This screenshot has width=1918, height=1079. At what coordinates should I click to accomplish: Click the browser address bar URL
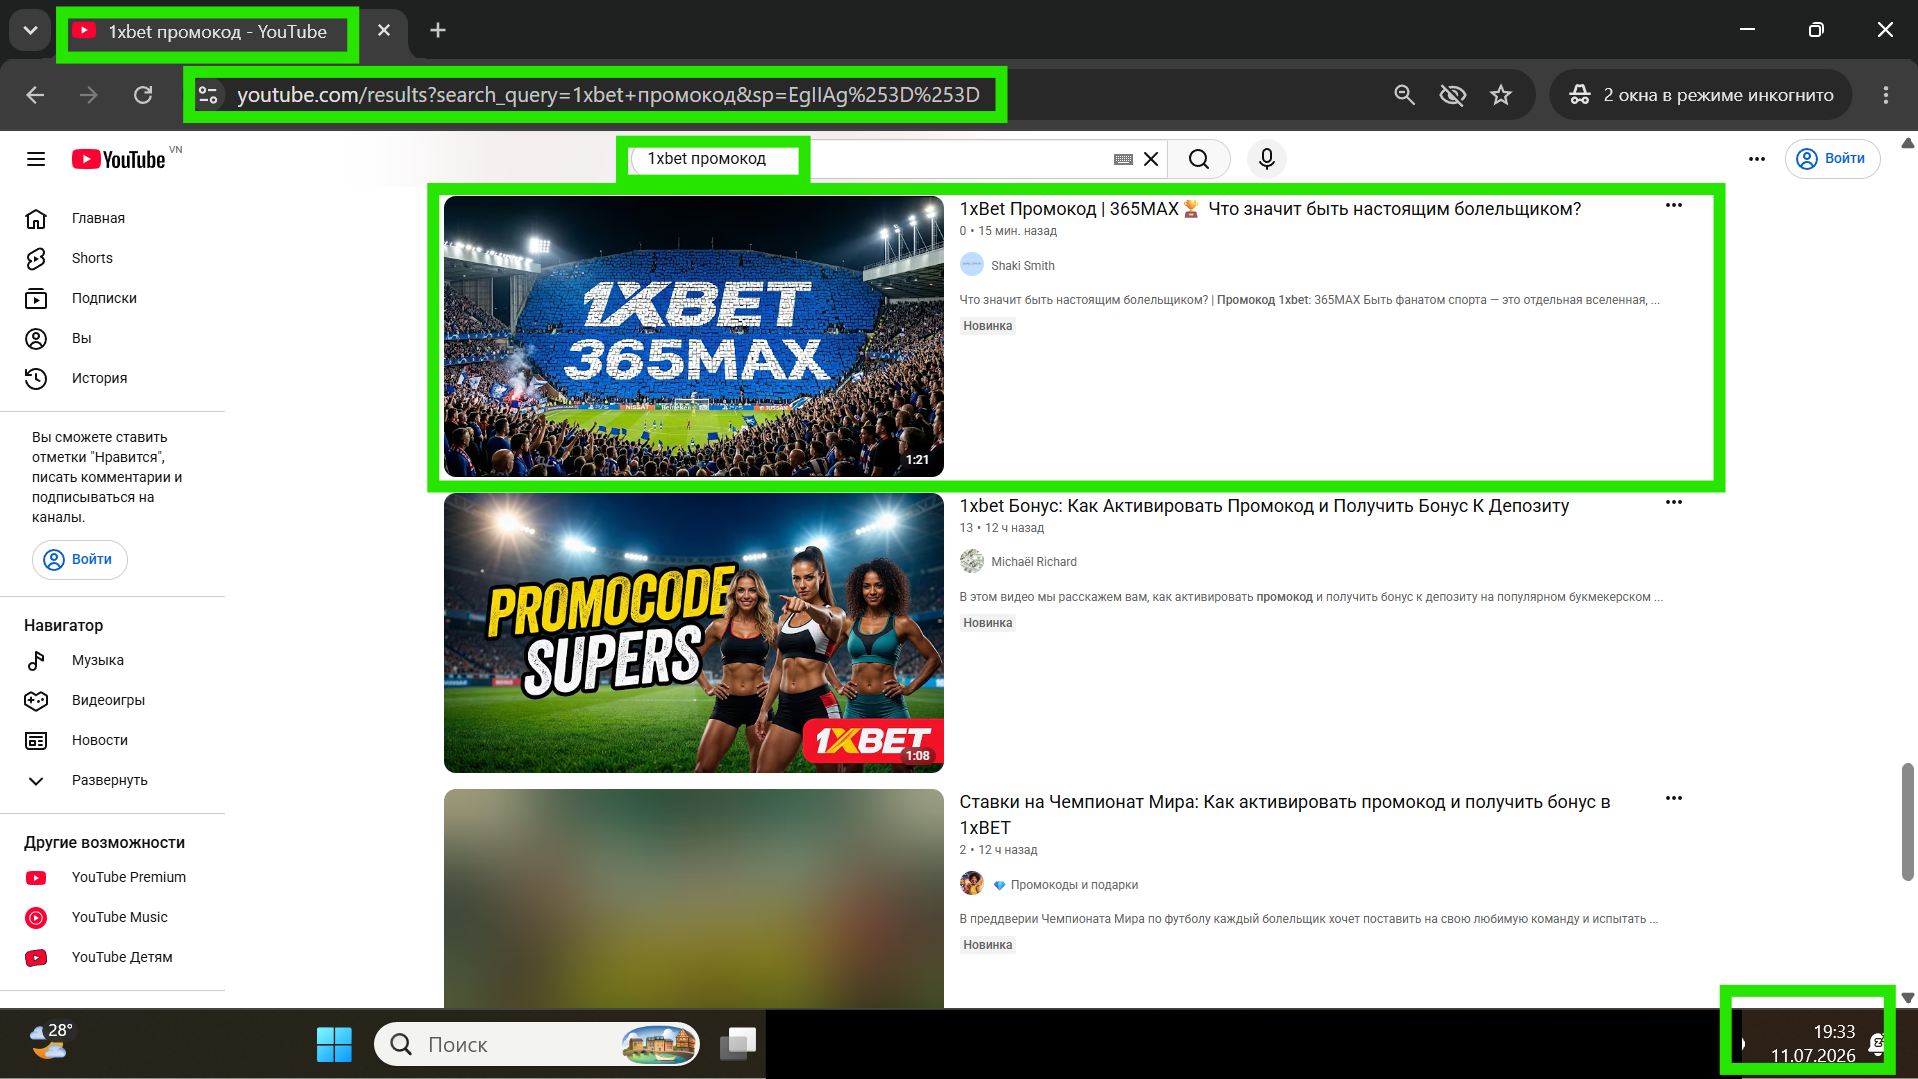608,95
